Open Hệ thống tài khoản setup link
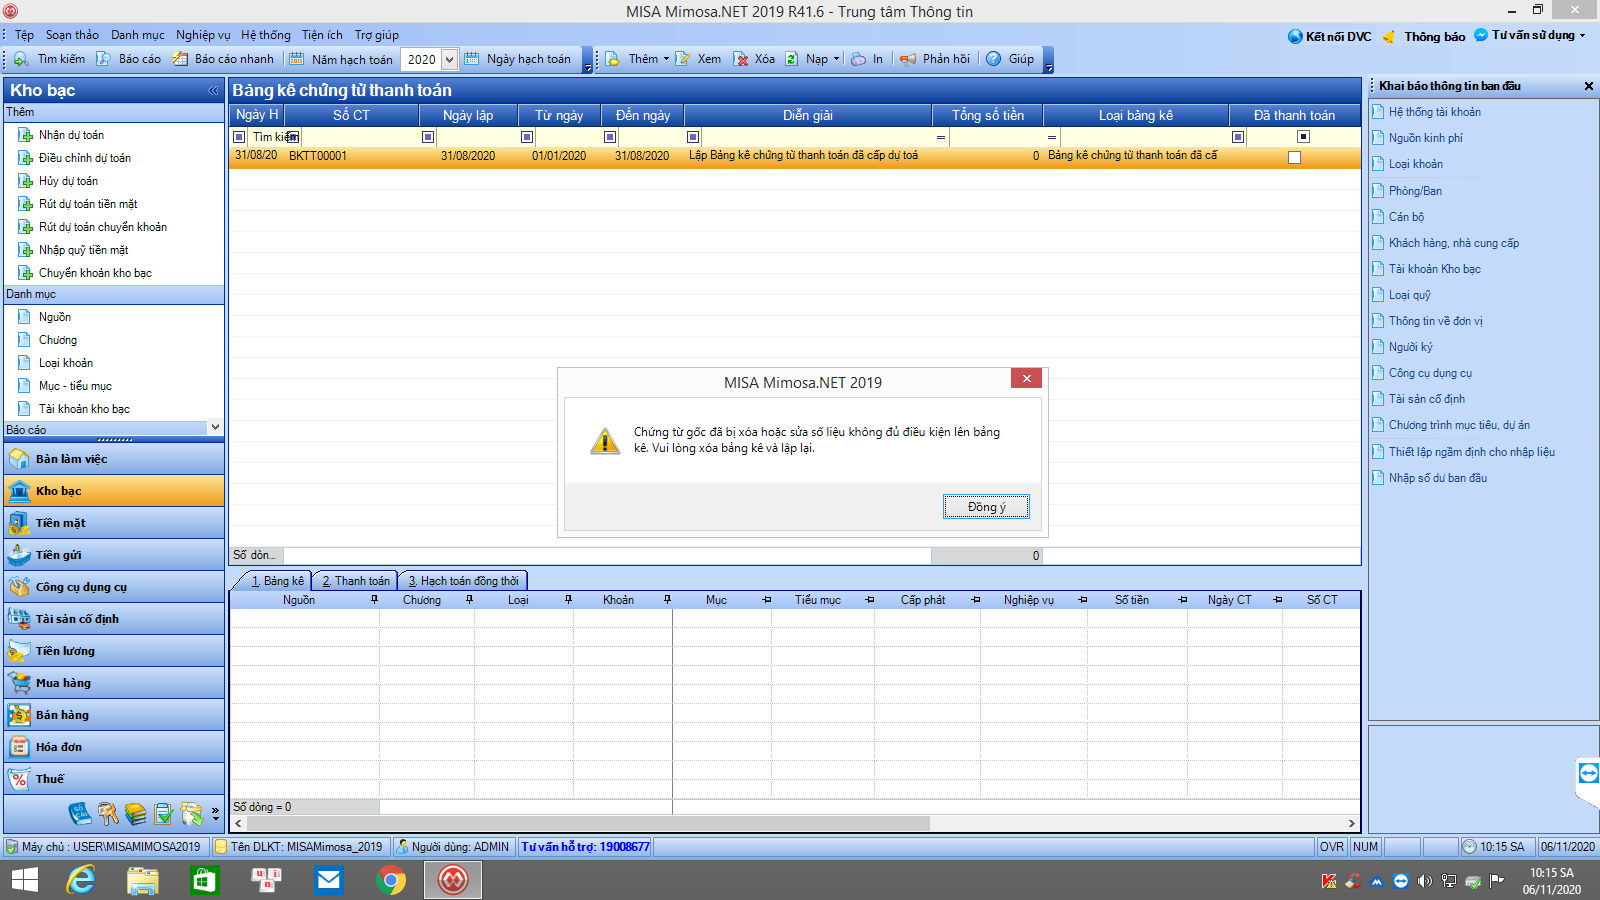Screen dimensions: 1600x900 coord(1434,112)
